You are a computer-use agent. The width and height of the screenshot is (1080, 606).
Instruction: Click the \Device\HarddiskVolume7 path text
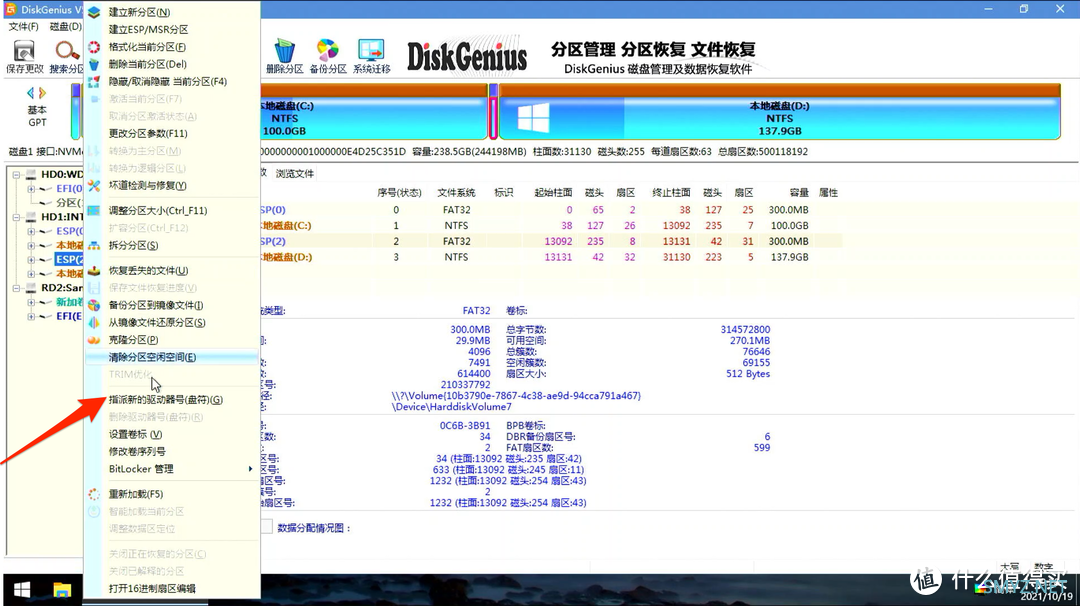point(452,407)
